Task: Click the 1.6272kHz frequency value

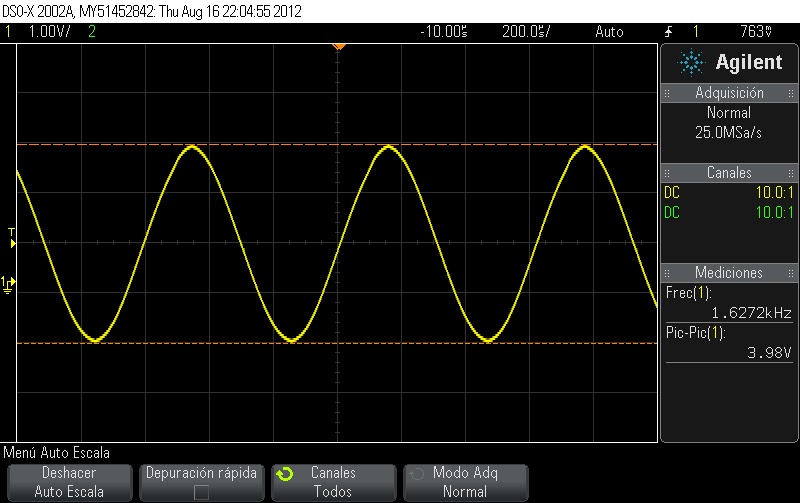Action: (x=752, y=313)
